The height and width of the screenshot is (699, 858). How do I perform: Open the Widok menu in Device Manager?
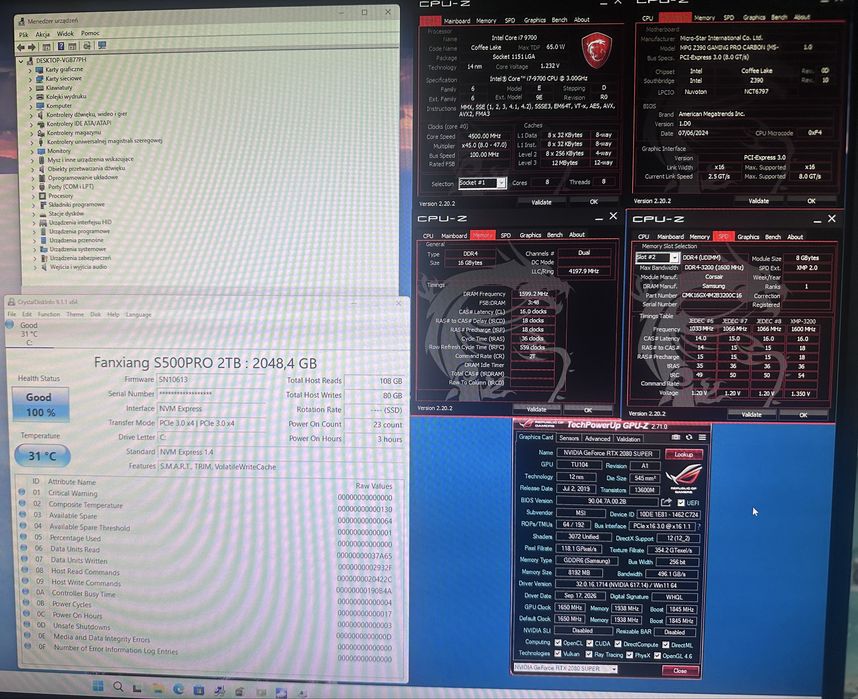65,33
